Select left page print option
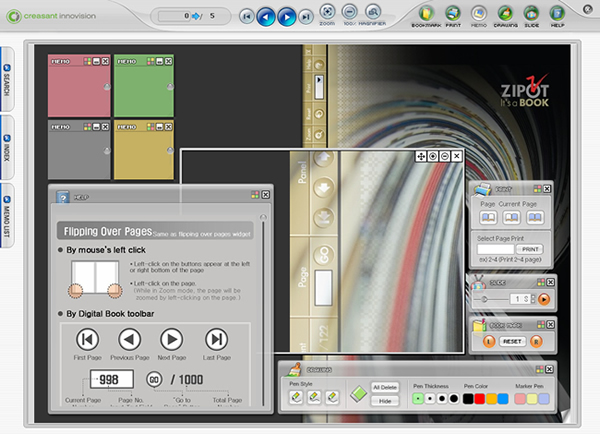 488,218
